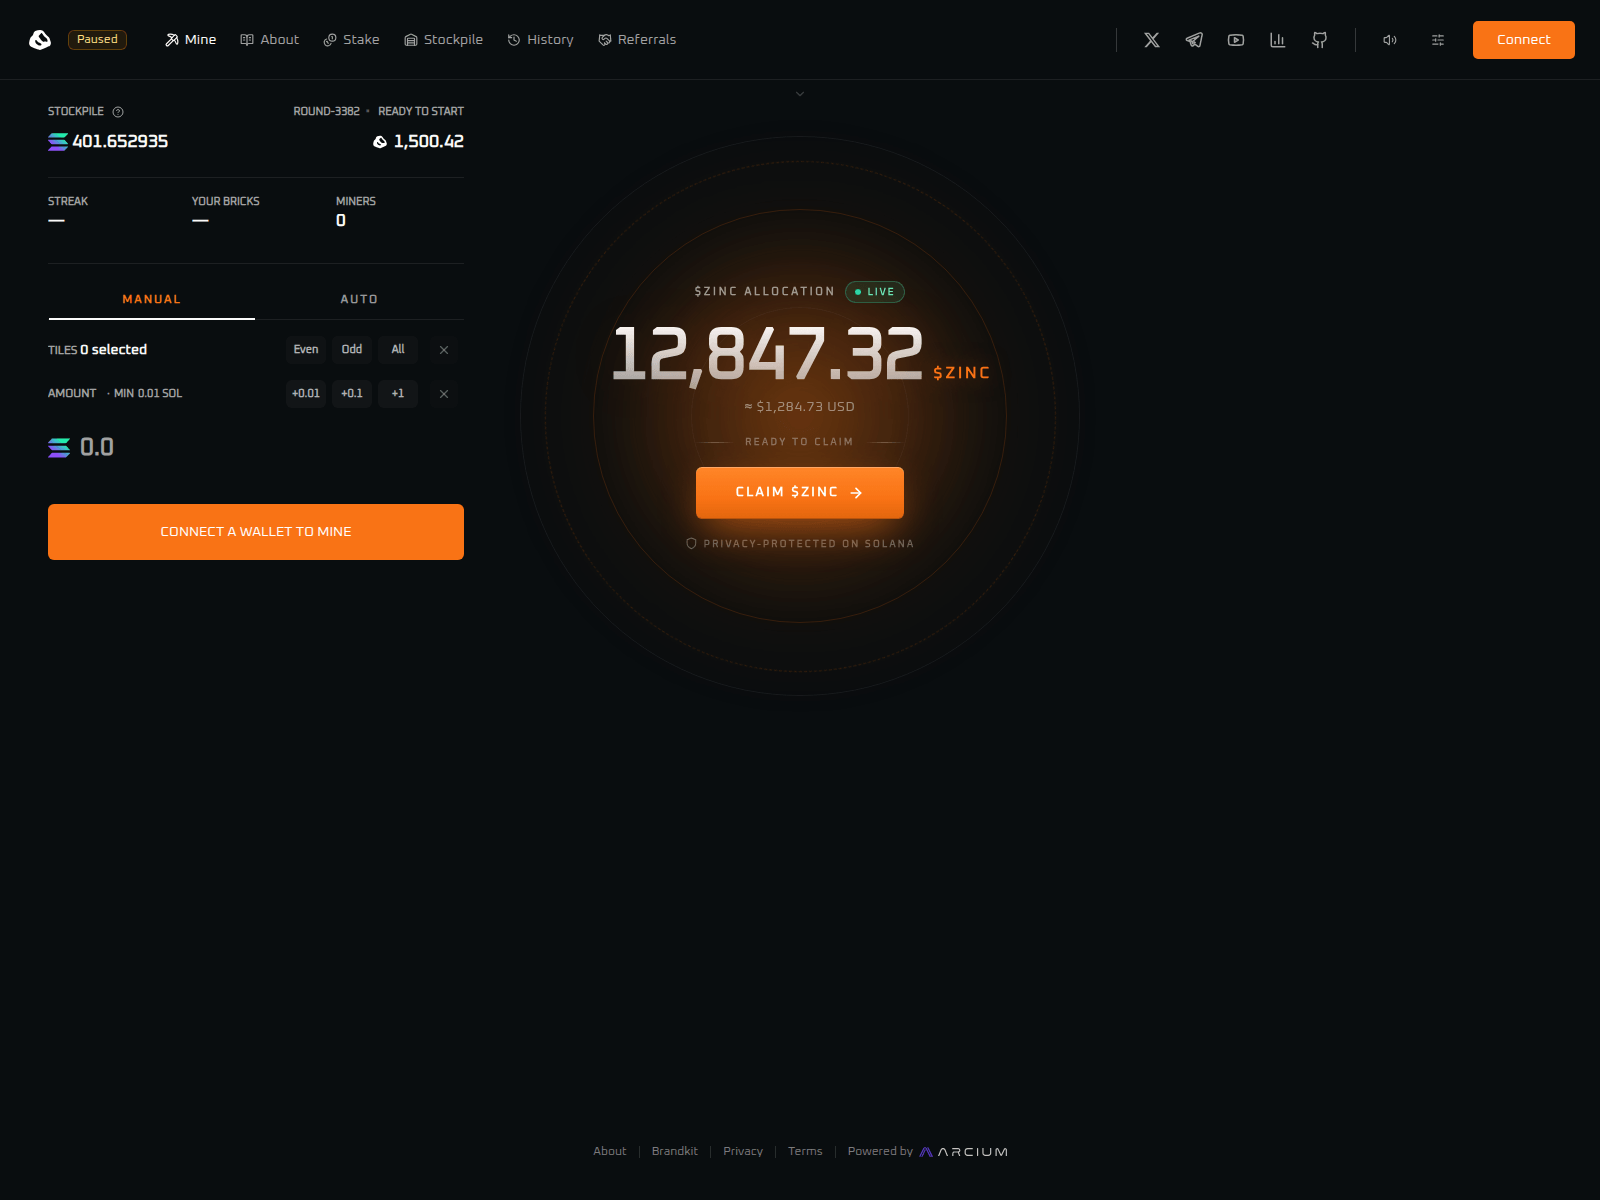Open the YouTube link icon

click(1236, 40)
